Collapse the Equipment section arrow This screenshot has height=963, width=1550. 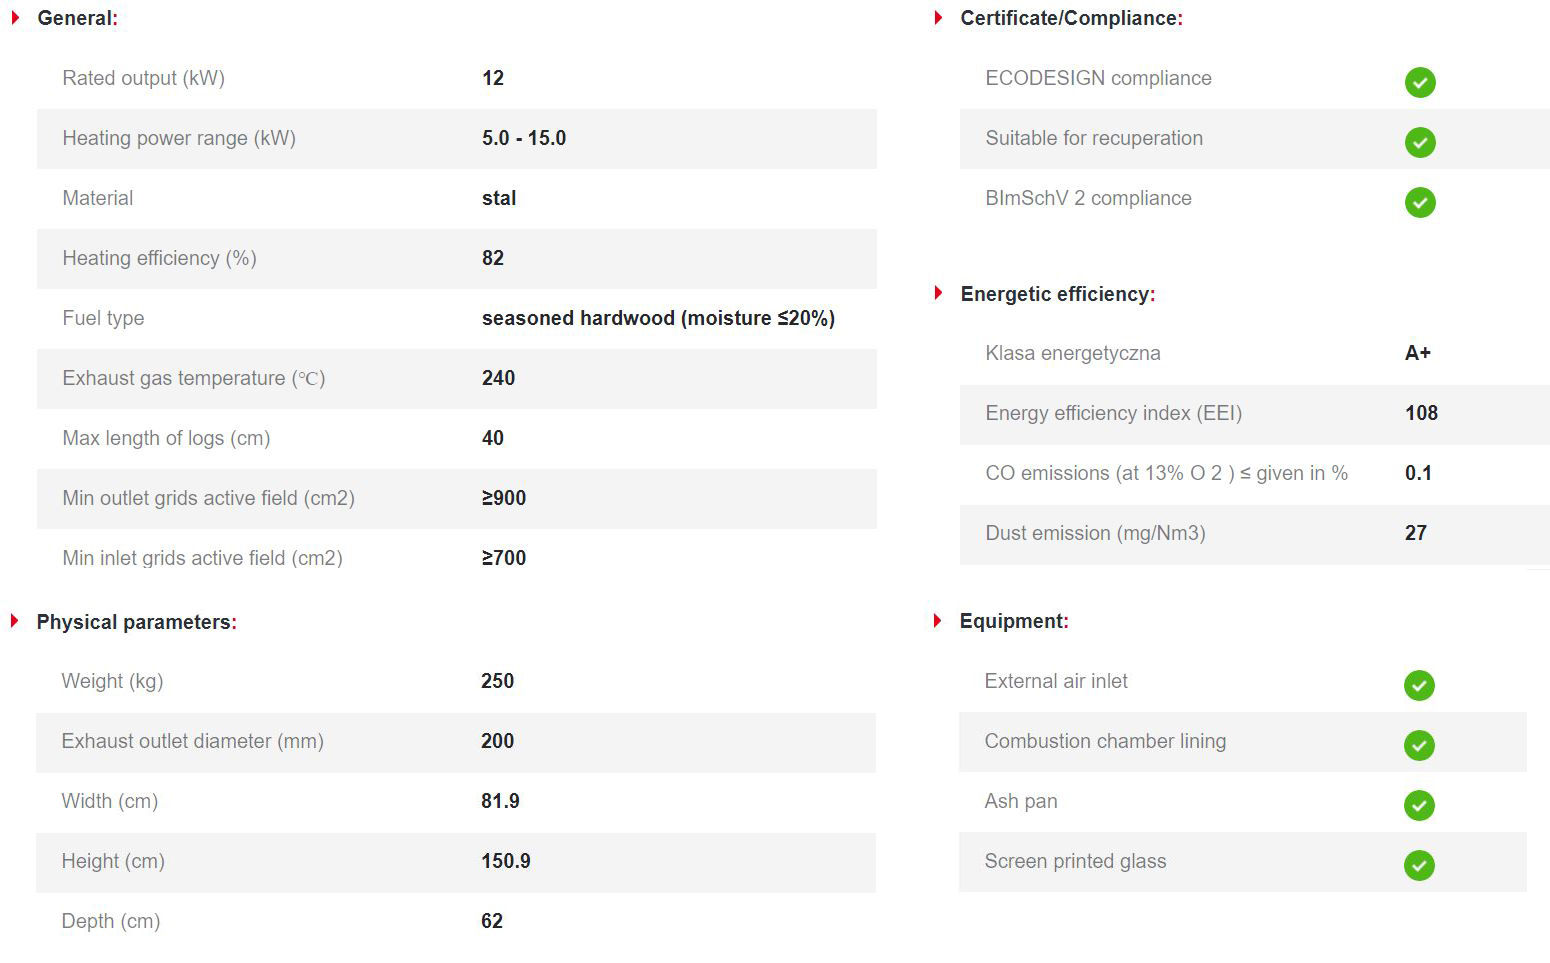click(937, 621)
